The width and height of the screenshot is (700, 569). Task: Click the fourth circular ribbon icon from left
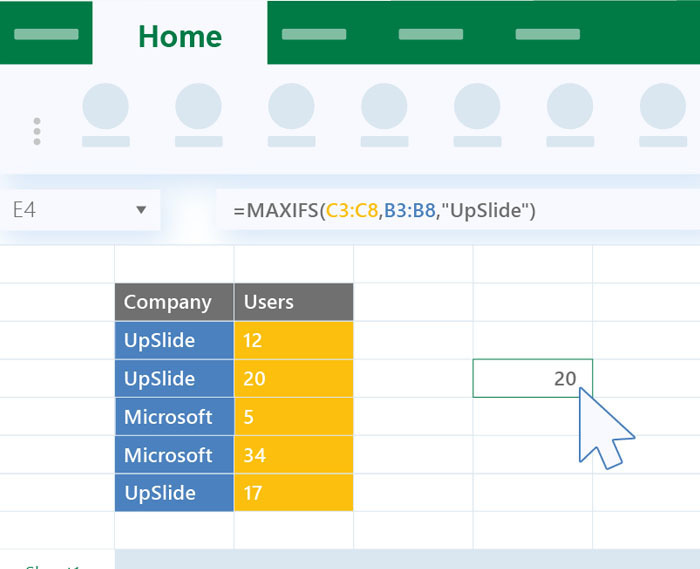tap(384, 108)
